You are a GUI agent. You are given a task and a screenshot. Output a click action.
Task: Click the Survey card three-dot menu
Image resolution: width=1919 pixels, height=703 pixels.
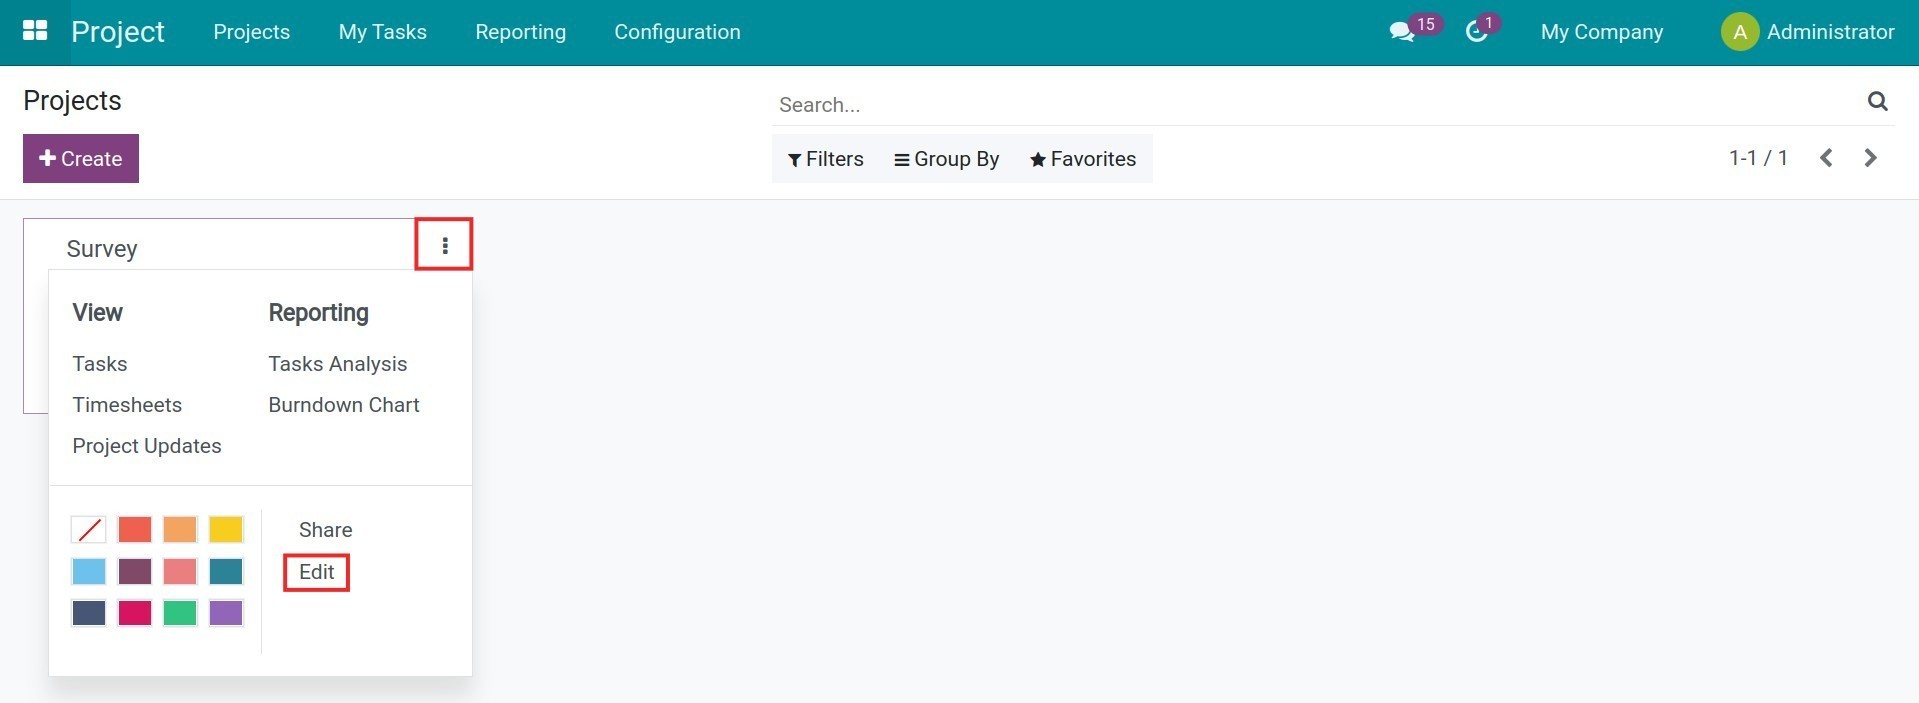tap(444, 245)
